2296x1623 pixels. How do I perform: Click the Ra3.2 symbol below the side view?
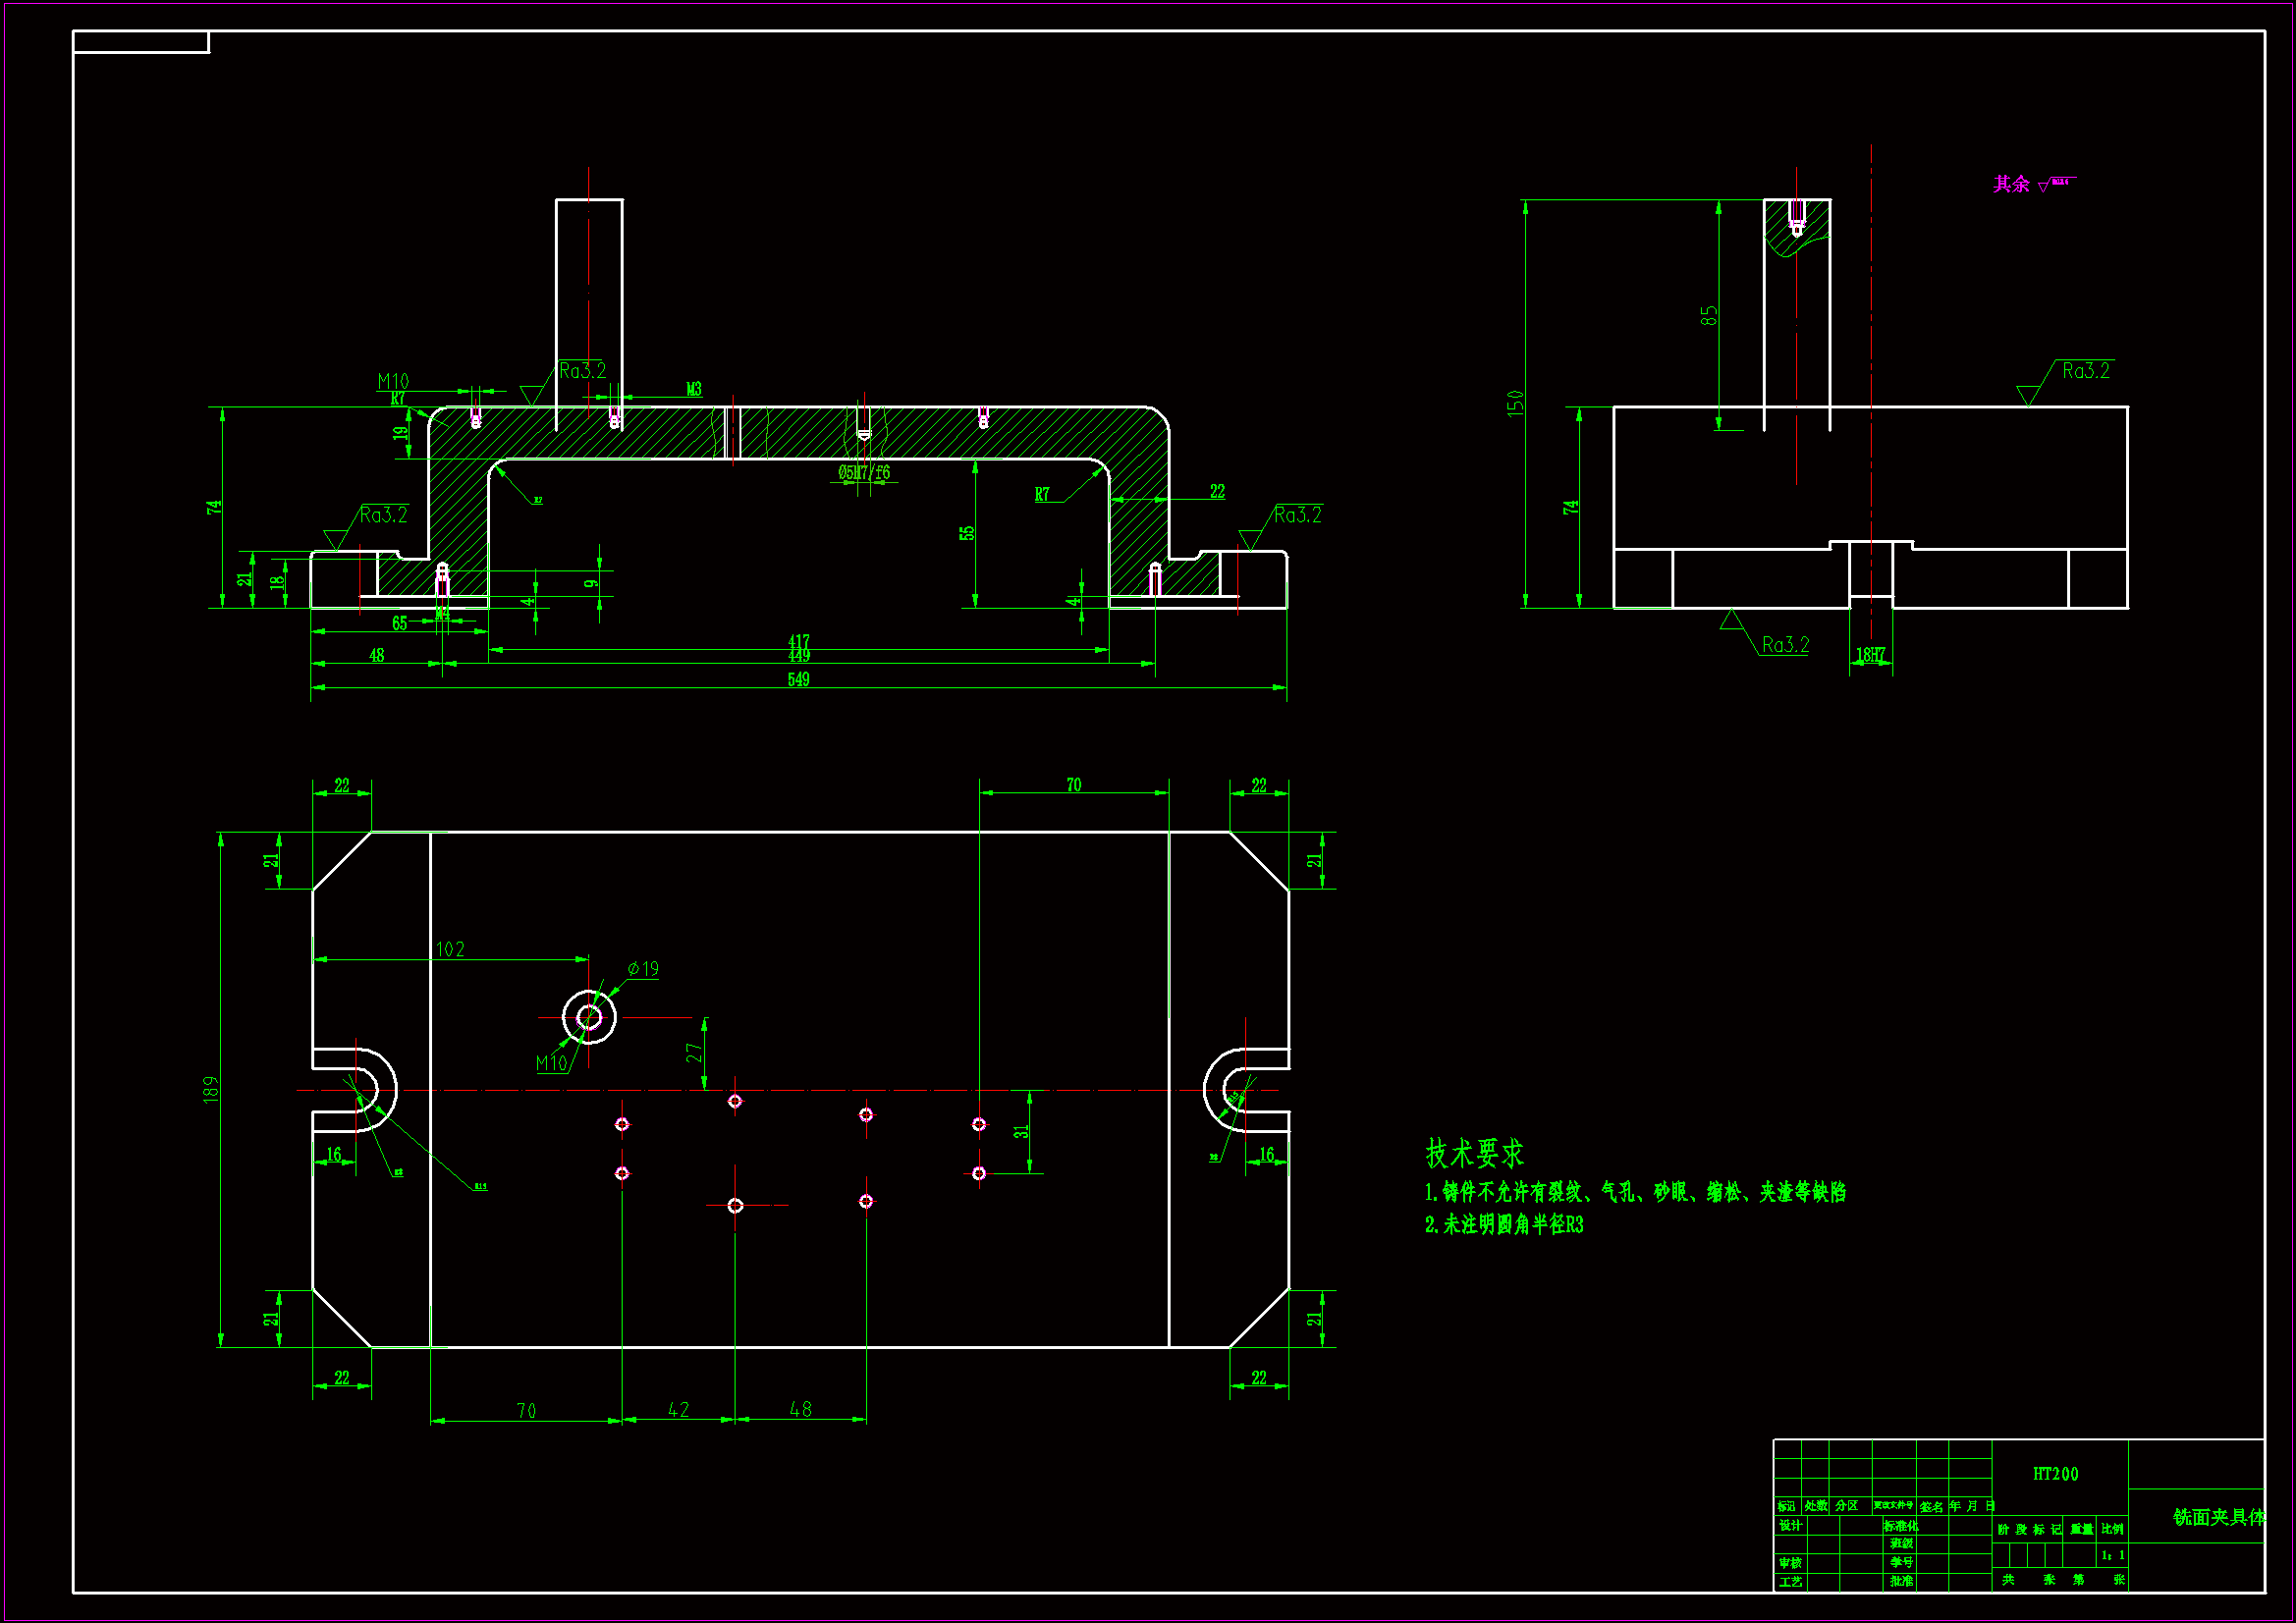(x=1784, y=645)
